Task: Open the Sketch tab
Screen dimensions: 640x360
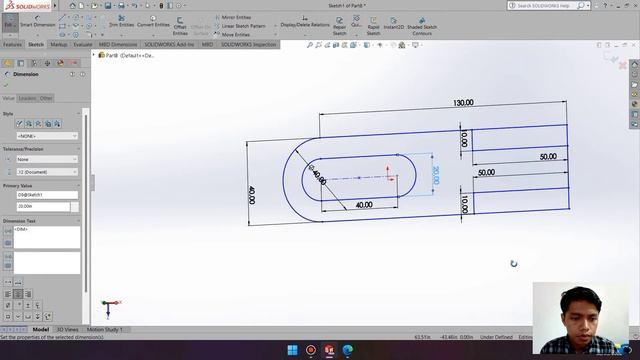Action: (x=36, y=44)
